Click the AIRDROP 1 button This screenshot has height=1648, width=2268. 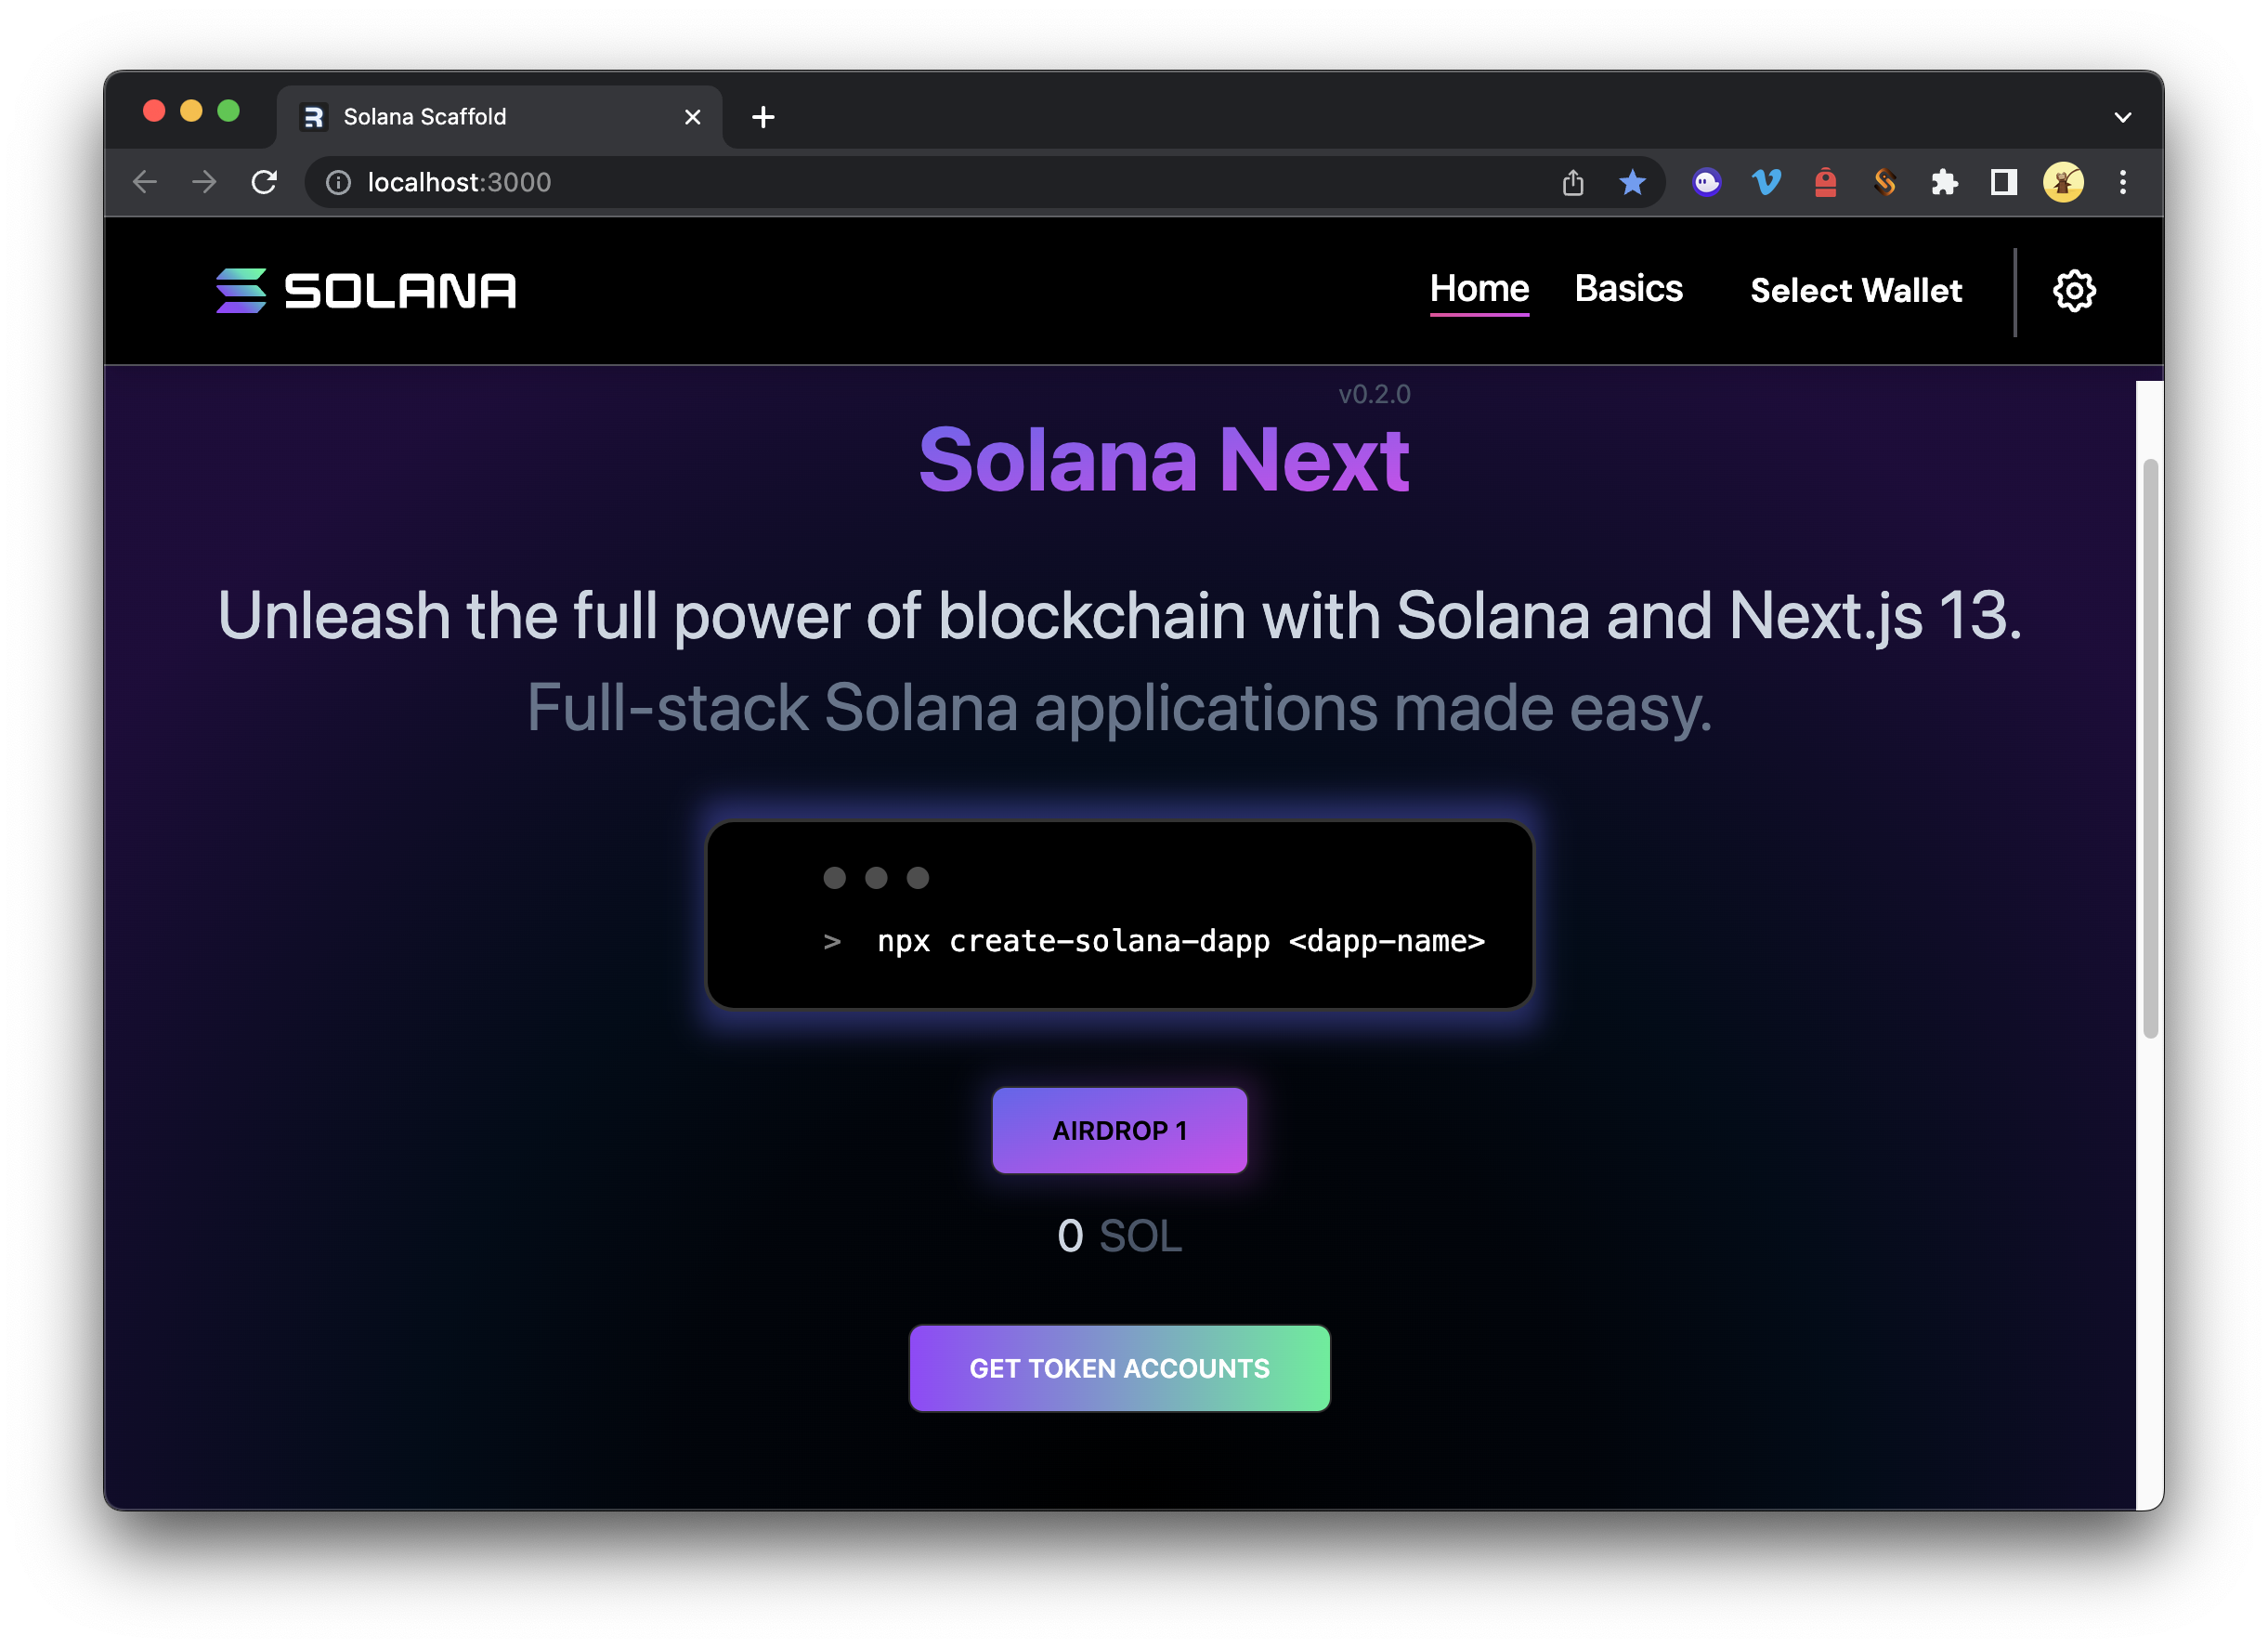(1119, 1130)
